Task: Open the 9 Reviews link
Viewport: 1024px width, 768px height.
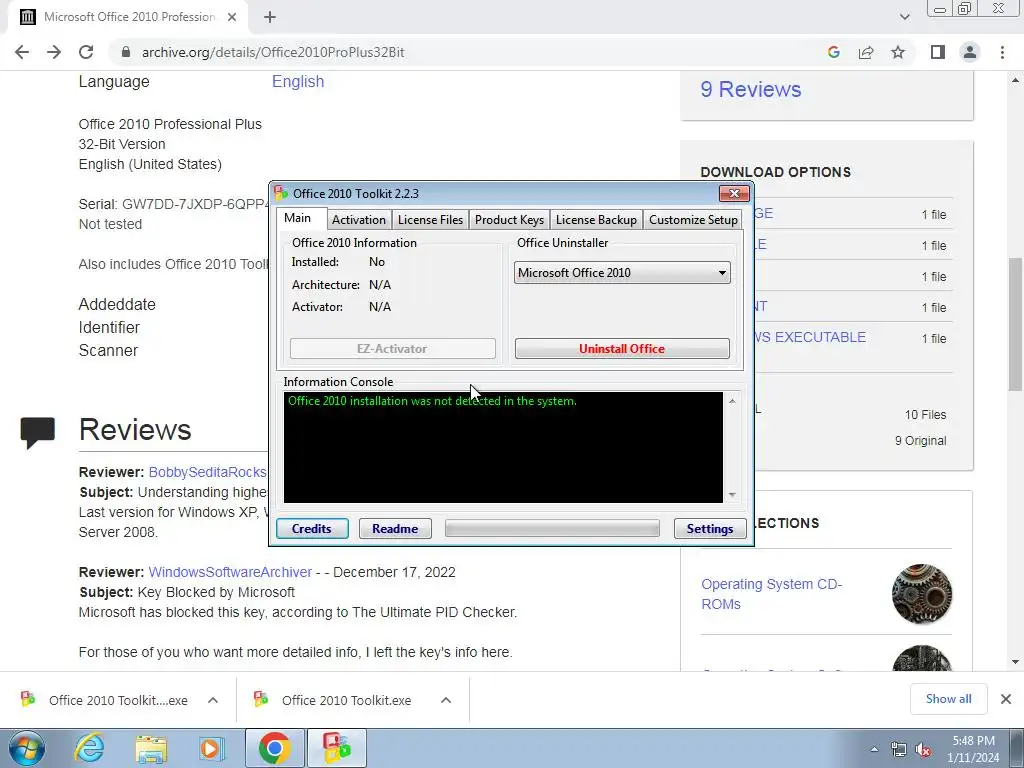Action: (x=750, y=89)
